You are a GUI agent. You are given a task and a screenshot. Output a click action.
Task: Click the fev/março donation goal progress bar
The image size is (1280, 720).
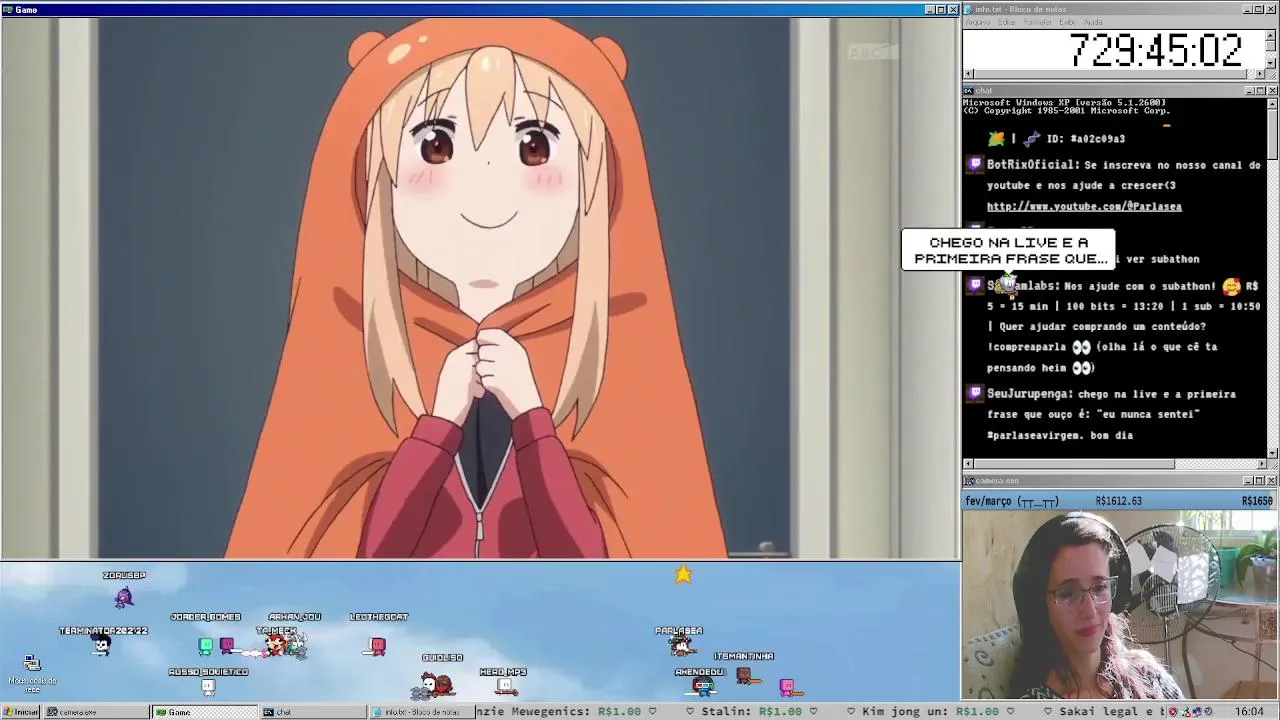pyautogui.click(x=1120, y=501)
